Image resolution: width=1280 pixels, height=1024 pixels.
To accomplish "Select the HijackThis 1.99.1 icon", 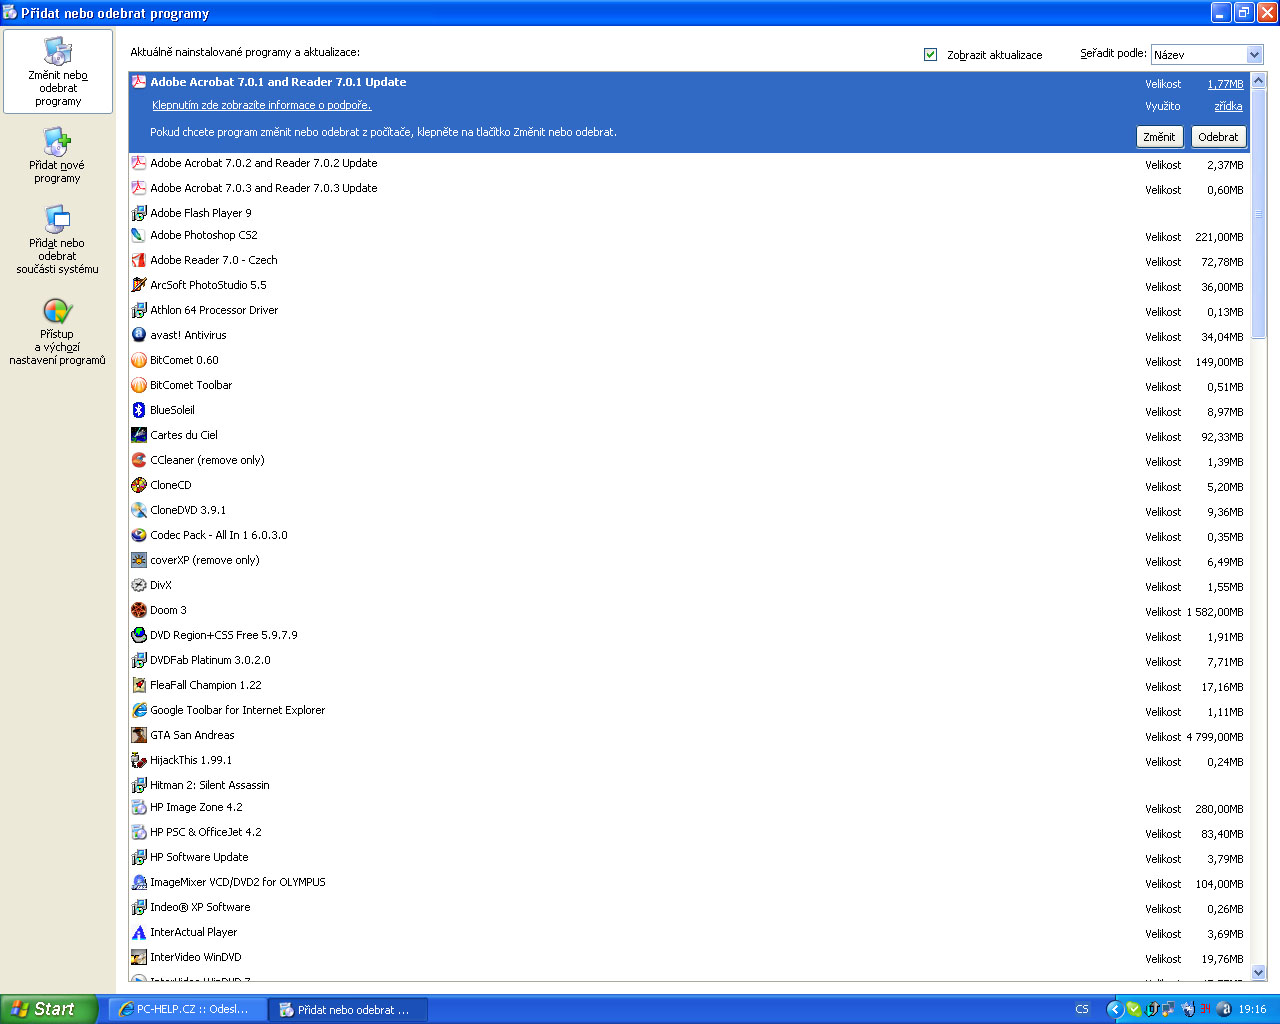I will tap(139, 760).
